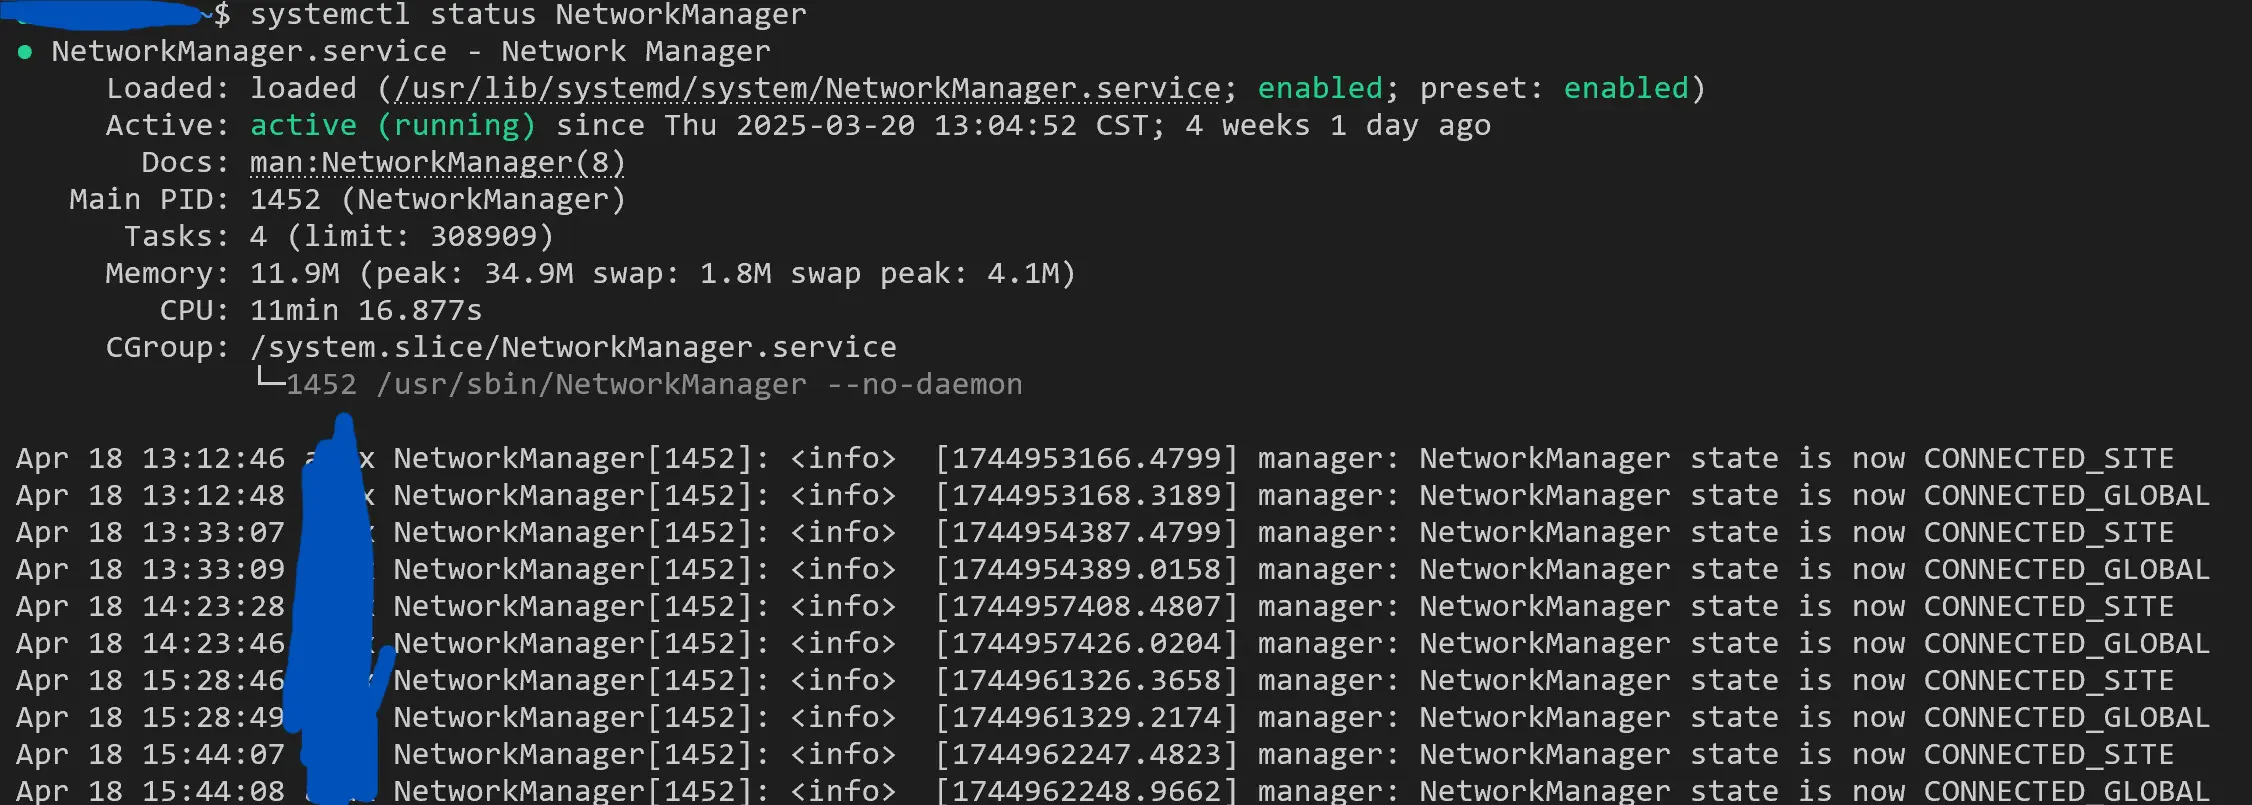Click the 13:12:46 log entry time
The height and width of the screenshot is (805, 2252).
(x=213, y=459)
